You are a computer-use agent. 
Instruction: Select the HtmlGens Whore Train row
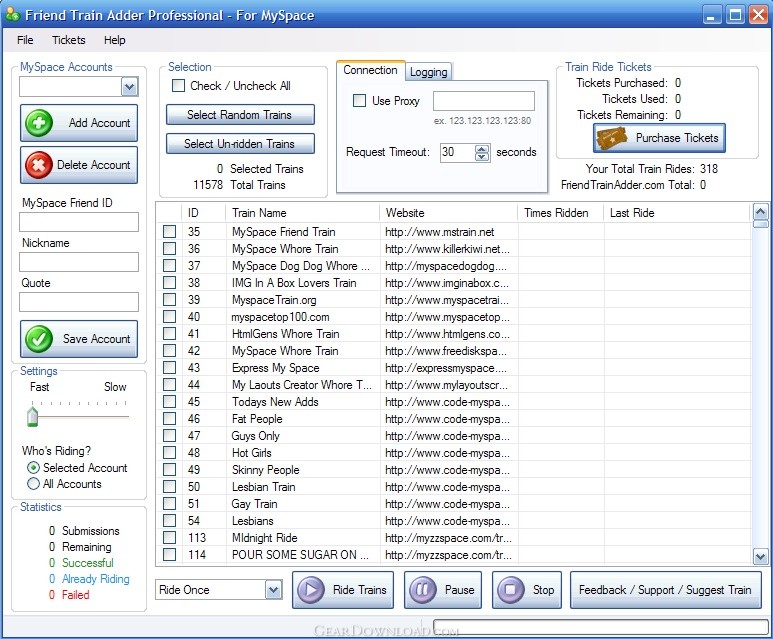click(454, 334)
